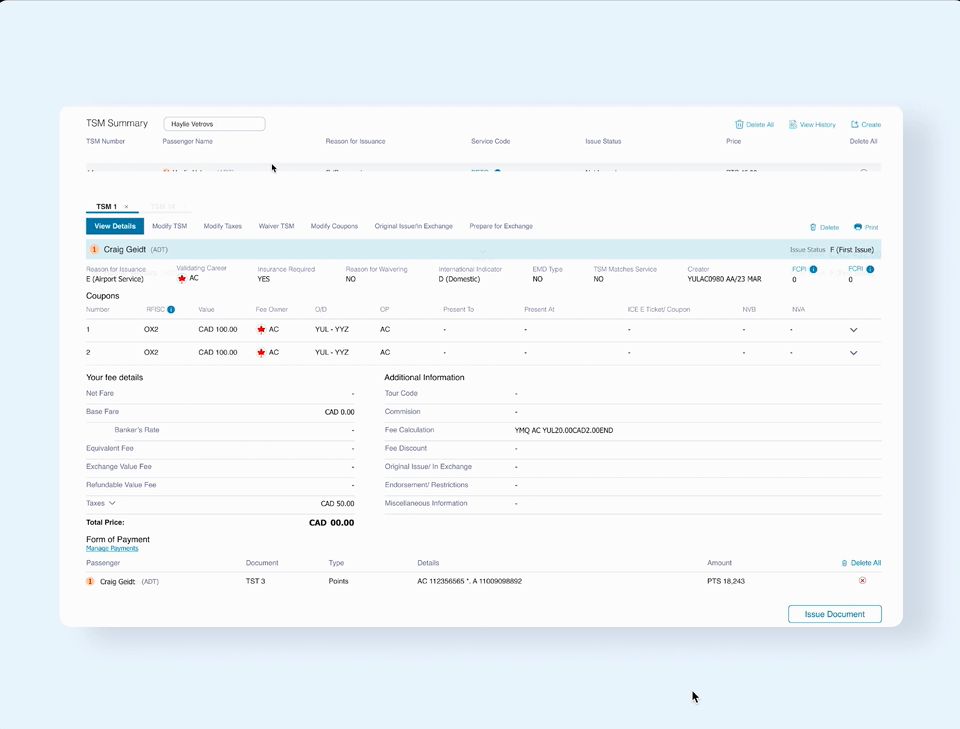Click Issue Status F (First Issue)
Screen dimensions: 960x729
point(852,250)
